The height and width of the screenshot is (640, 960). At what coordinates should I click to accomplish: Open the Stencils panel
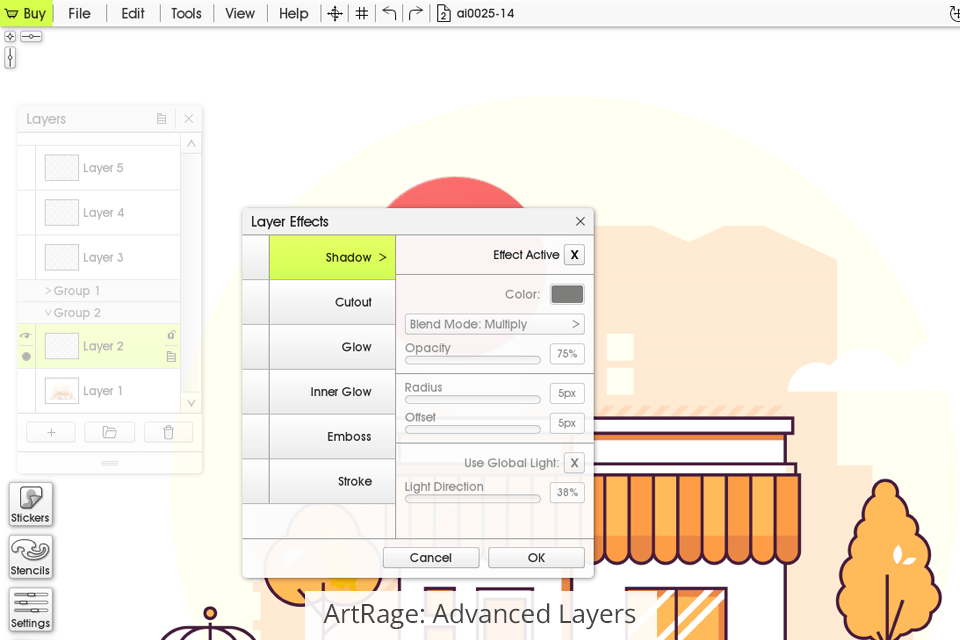31,557
